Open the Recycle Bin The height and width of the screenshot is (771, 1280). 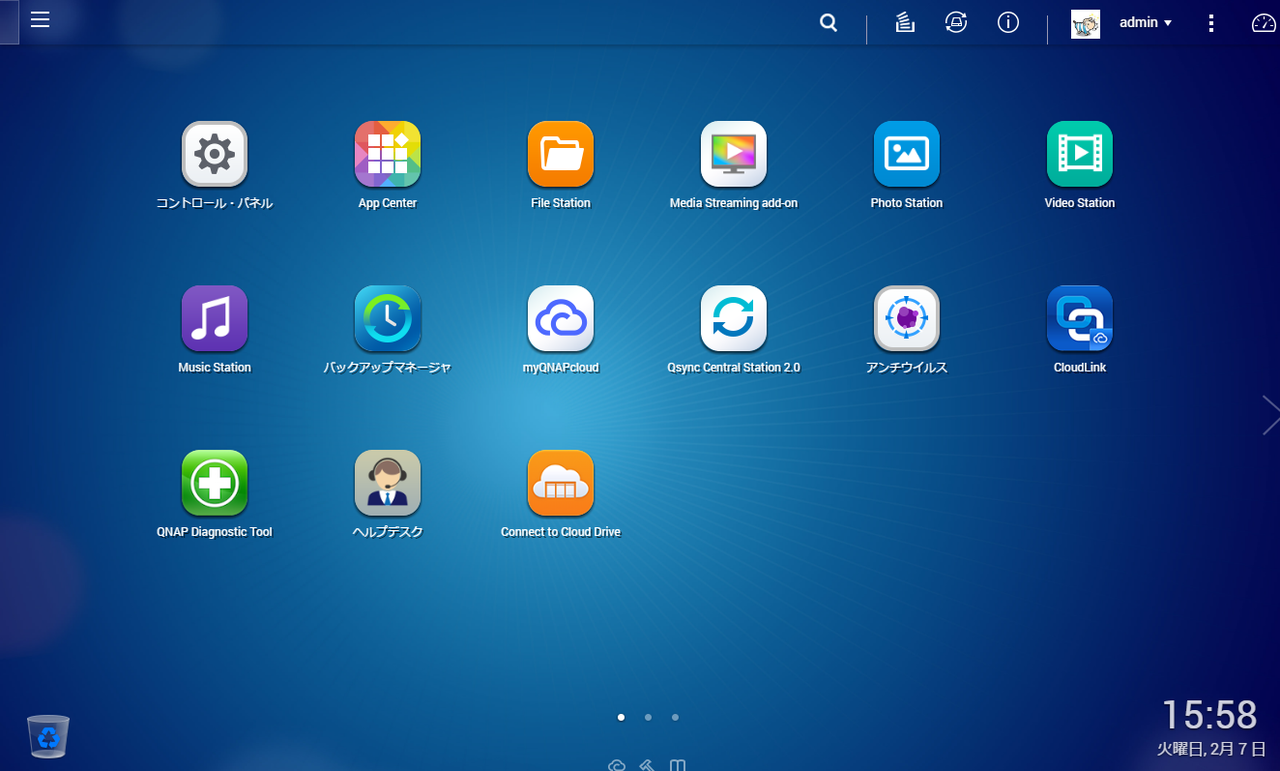pyautogui.click(x=48, y=736)
